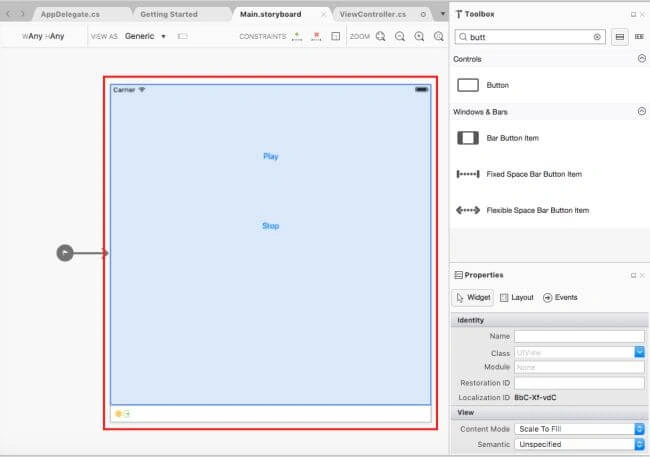This screenshot has height=457, width=650.
Task: Remove all constraints icon
Action: click(x=316, y=36)
